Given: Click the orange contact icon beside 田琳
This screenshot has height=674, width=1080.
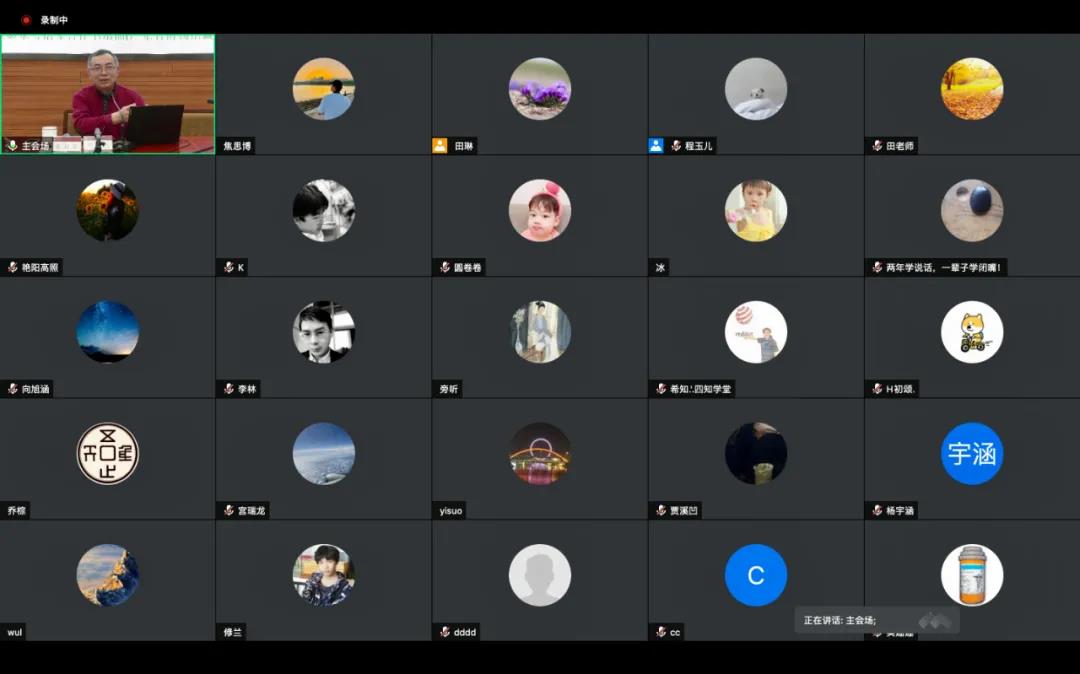Looking at the screenshot, I should 440,146.
